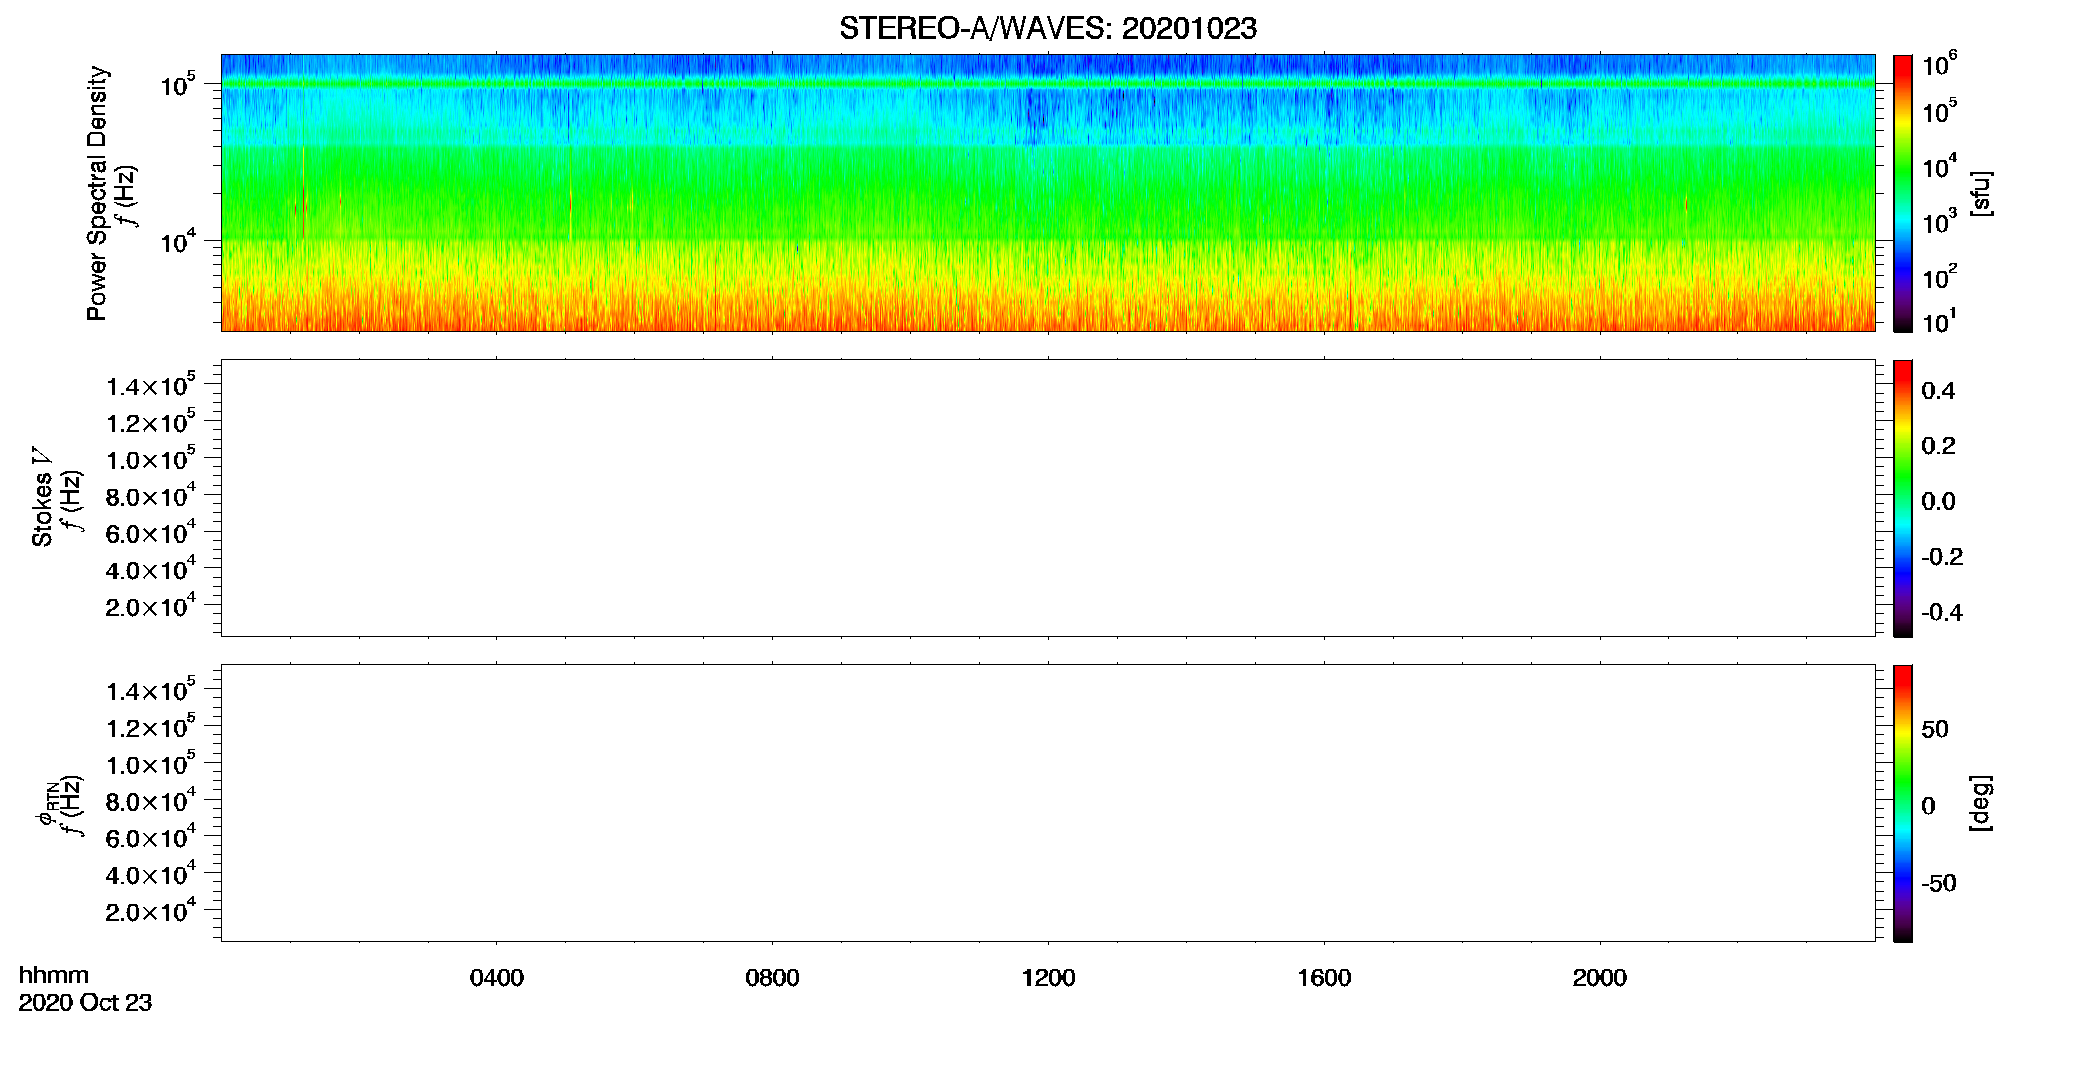The width and height of the screenshot is (2096, 1080).
Task: Click the 0800 time tick label
Action: click(x=772, y=978)
